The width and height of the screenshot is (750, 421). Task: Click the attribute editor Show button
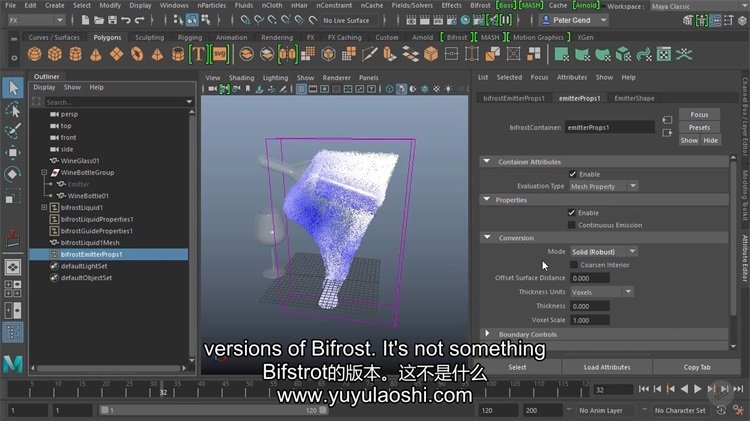(689, 140)
